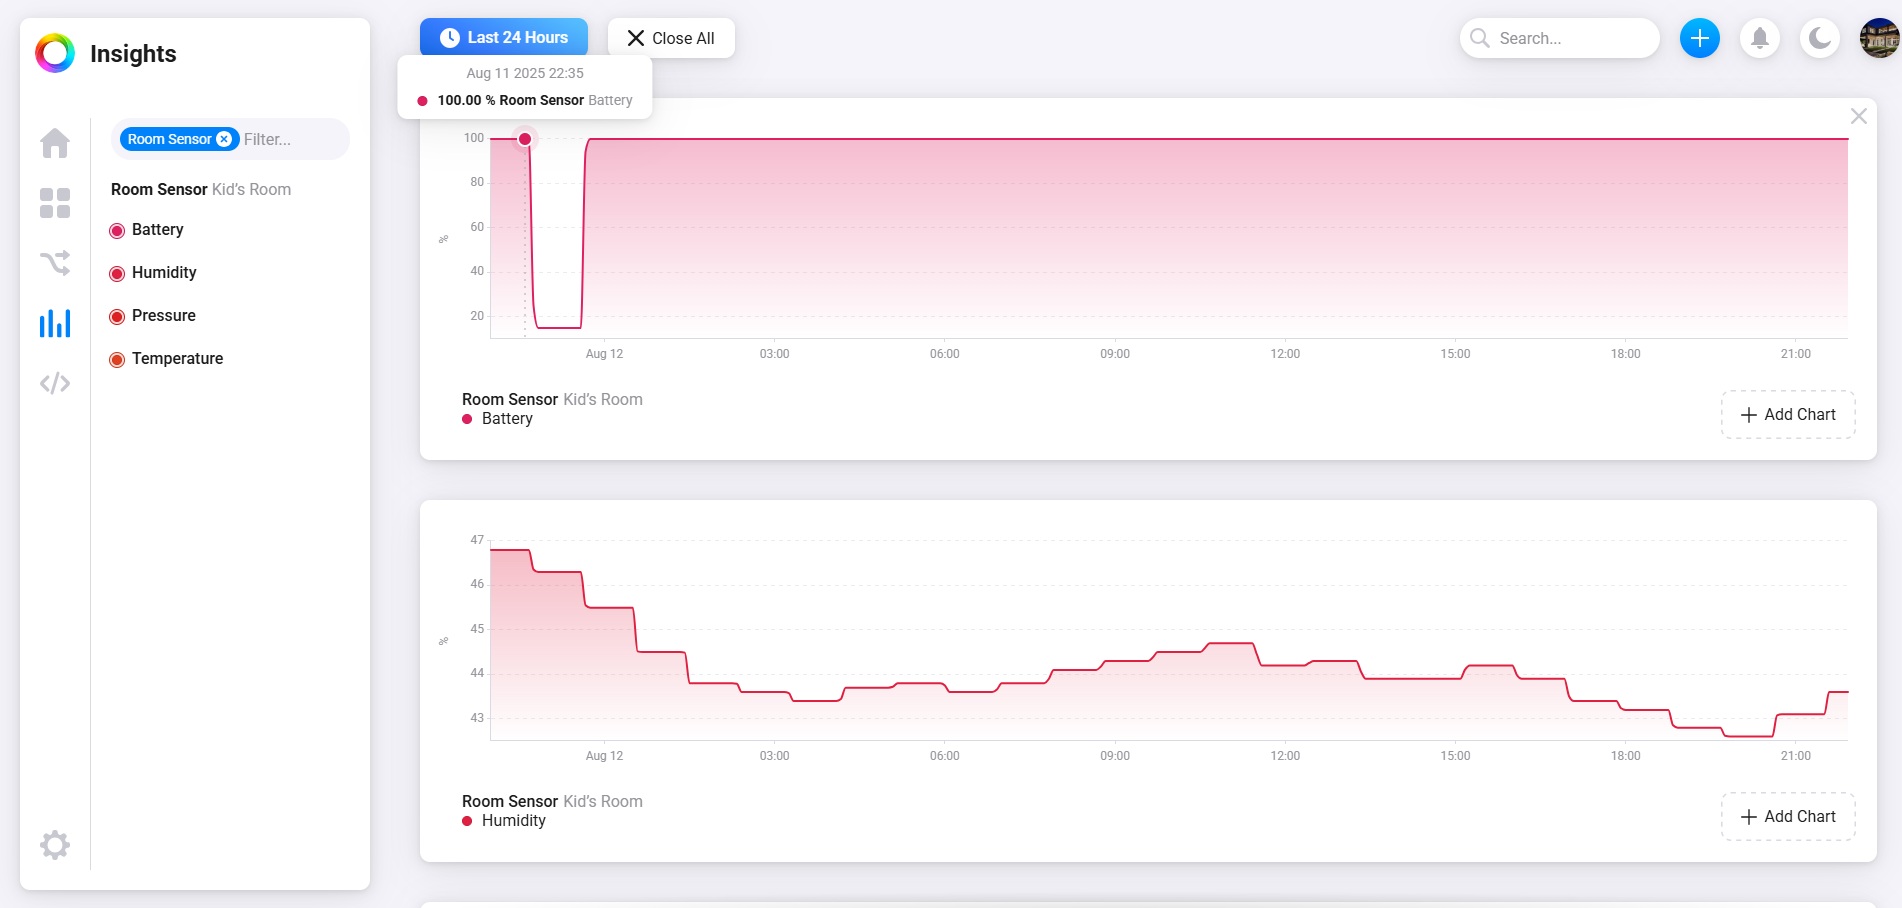Click Close All charts button
The height and width of the screenshot is (908, 1902).
[671, 38]
